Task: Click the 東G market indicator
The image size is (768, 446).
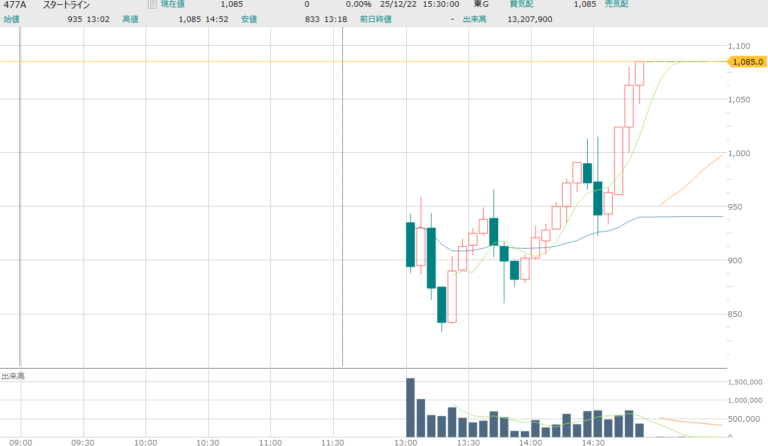Action: click(x=480, y=5)
